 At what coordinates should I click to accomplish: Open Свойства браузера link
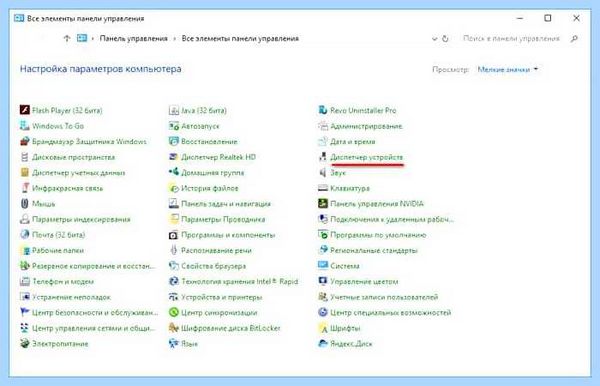point(214,266)
